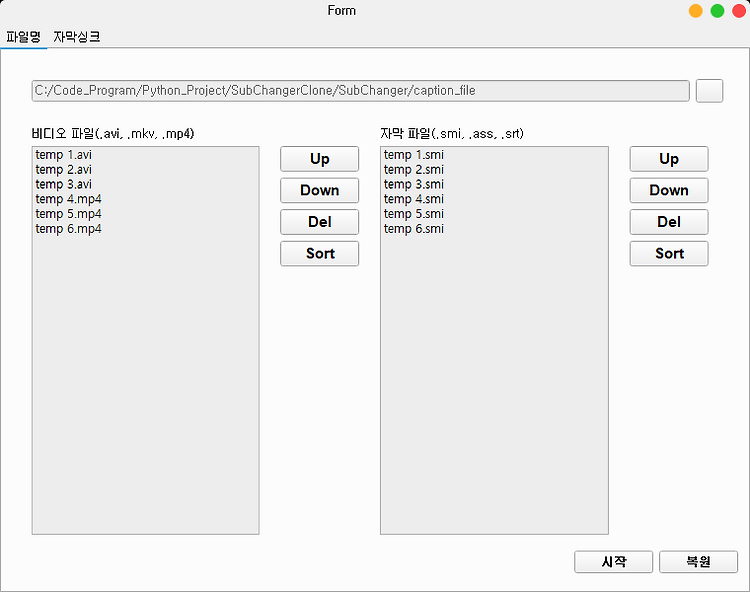Select temp 1.smi in subtitle list
750x592 pixels.
(x=494, y=155)
